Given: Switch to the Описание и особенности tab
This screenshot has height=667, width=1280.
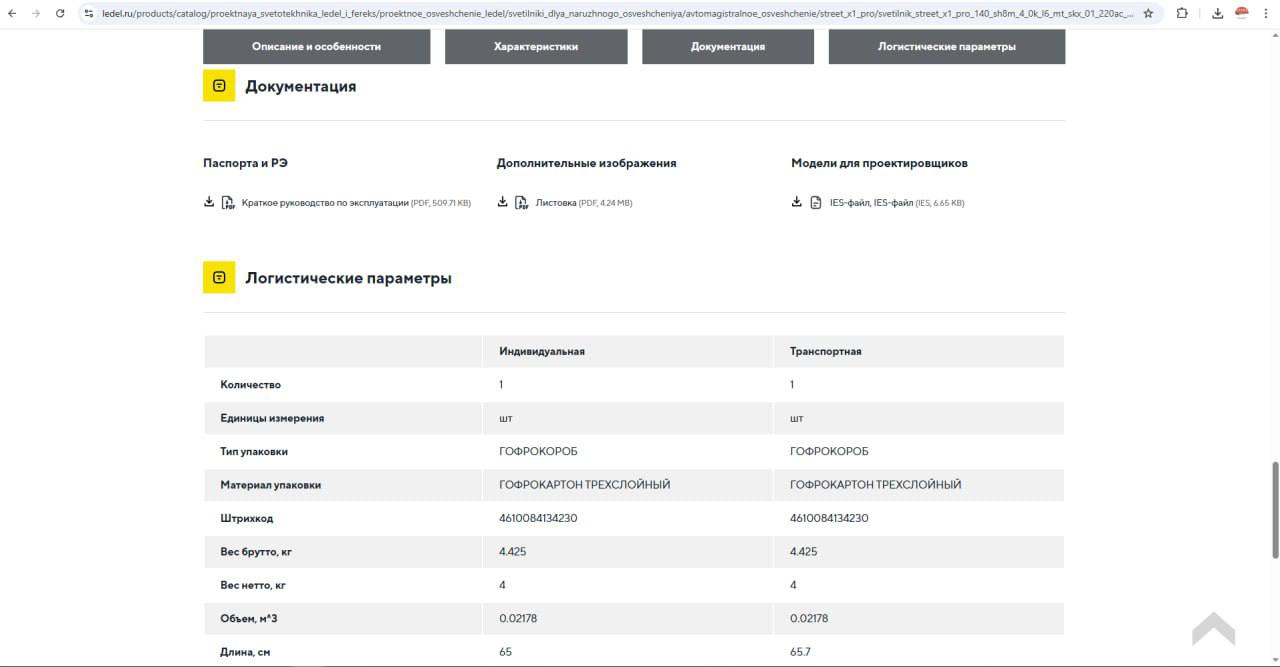Looking at the screenshot, I should 317,46.
